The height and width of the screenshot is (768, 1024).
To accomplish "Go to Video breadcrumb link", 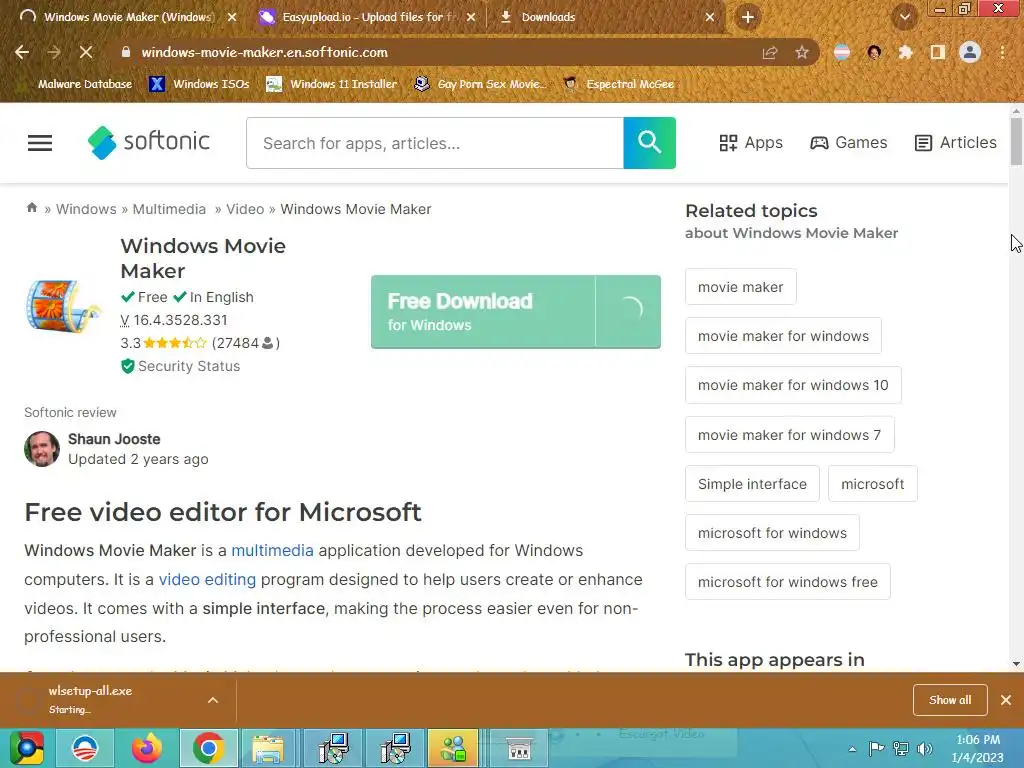I will pyautogui.click(x=245, y=209).
